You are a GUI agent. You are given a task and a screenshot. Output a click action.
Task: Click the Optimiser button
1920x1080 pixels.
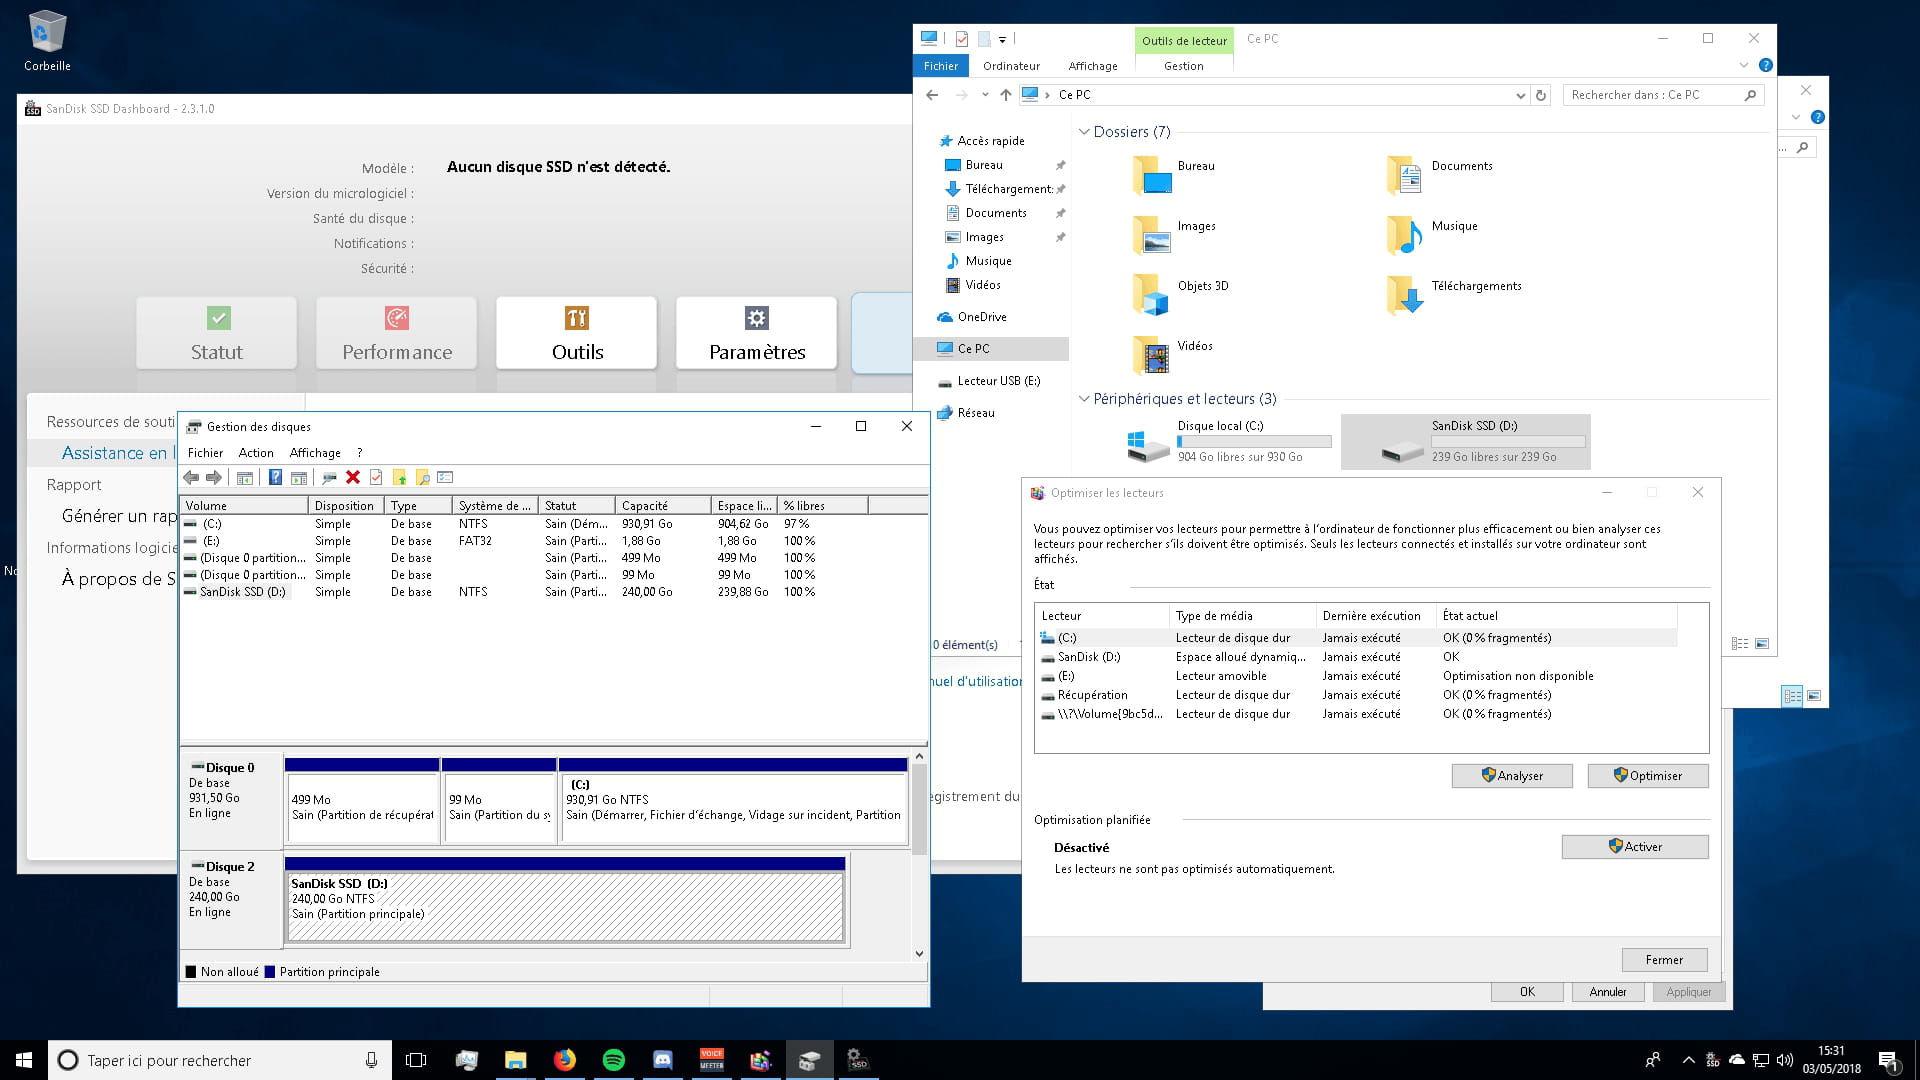click(x=1648, y=776)
